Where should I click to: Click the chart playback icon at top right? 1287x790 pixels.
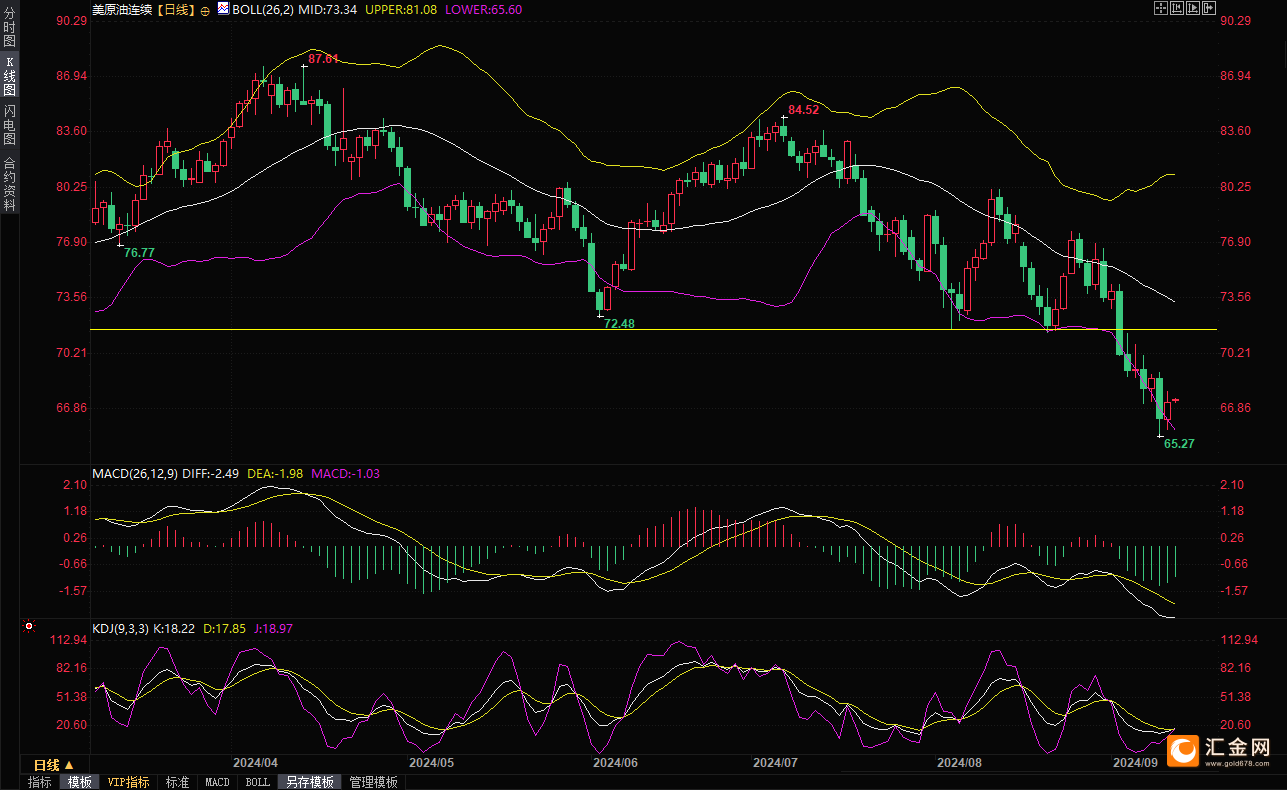(1193, 8)
